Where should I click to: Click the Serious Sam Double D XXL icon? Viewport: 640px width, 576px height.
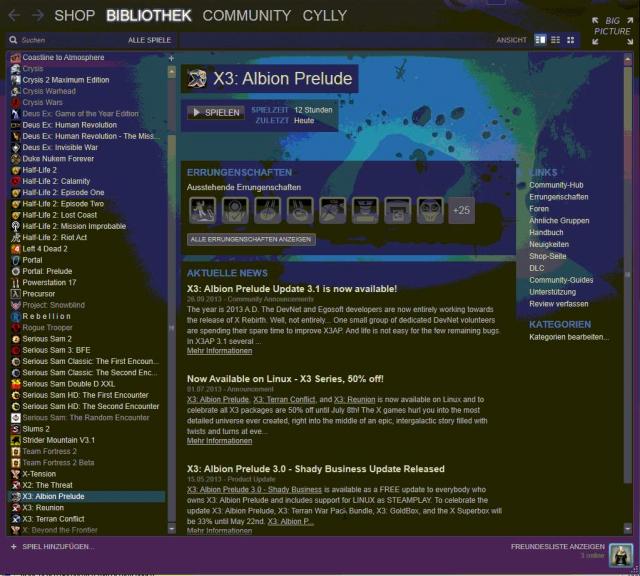tap(16, 384)
